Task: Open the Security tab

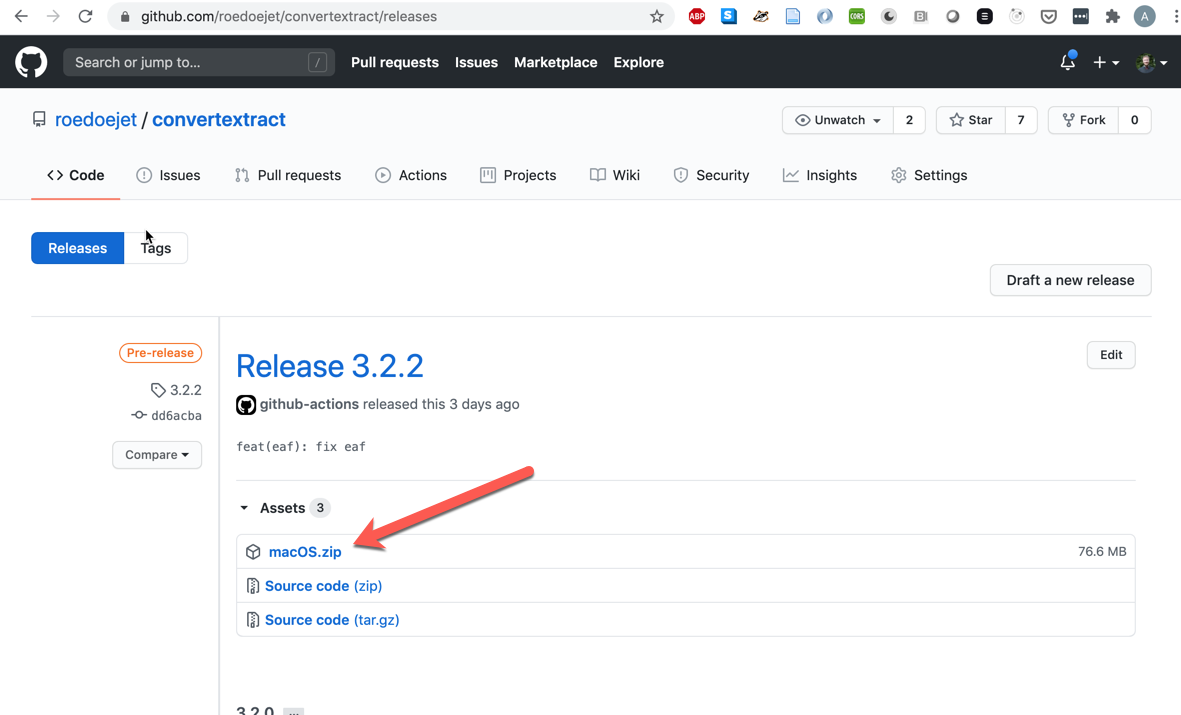Action: [711, 175]
